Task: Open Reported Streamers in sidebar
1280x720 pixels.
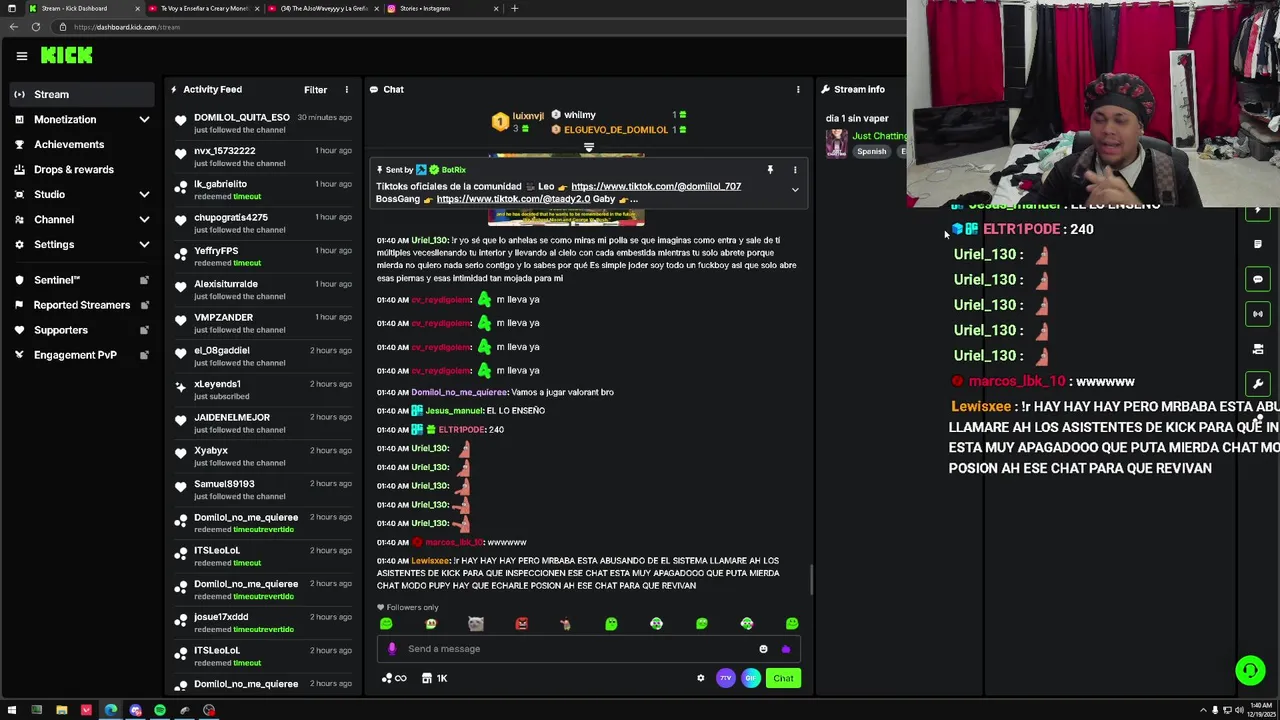Action: point(83,305)
